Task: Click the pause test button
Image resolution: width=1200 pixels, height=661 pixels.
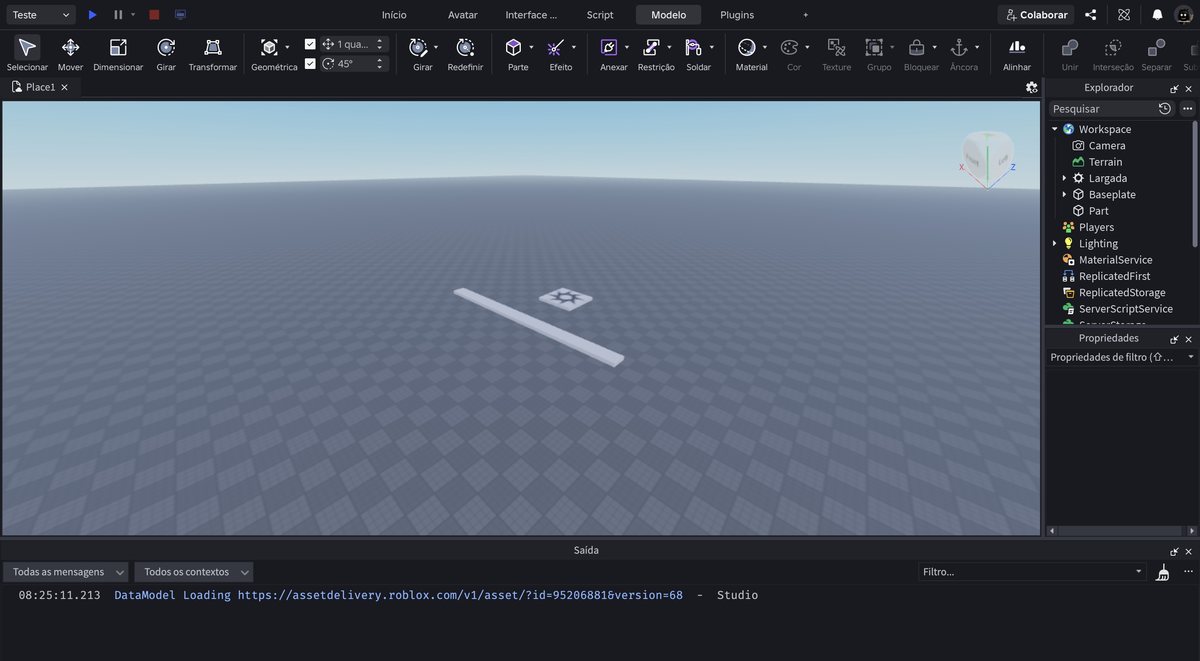Action: 118,15
